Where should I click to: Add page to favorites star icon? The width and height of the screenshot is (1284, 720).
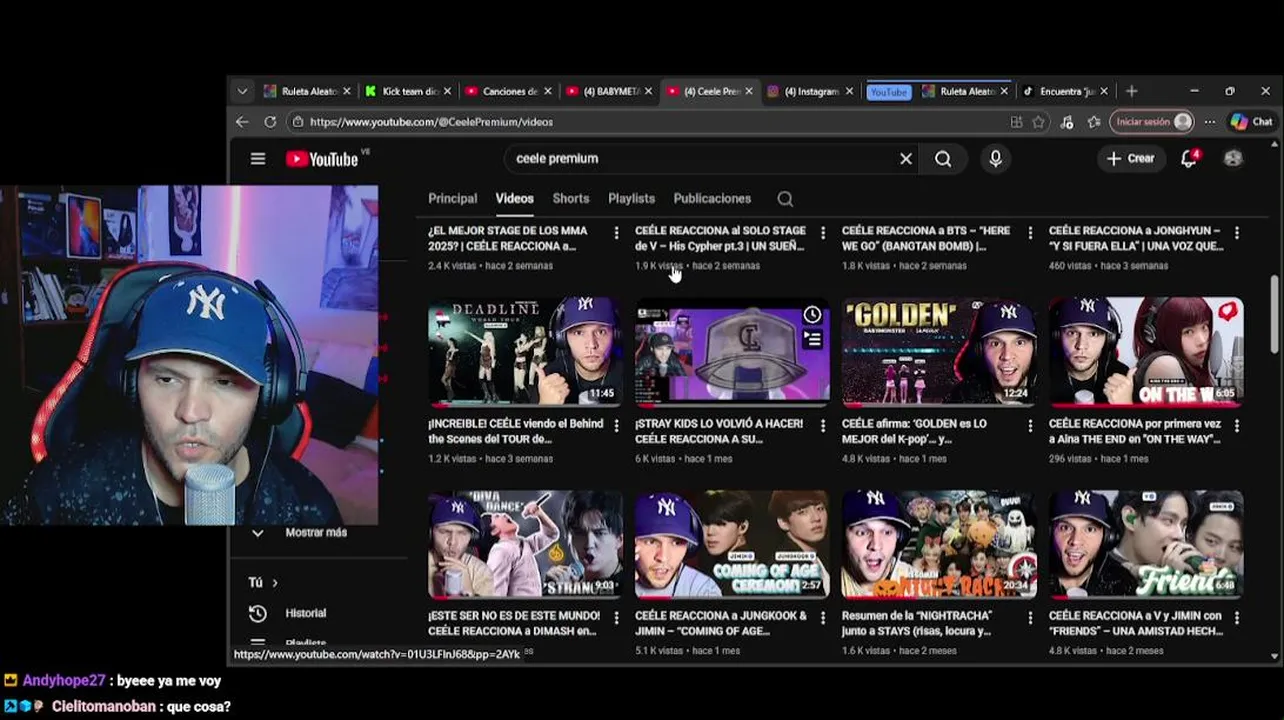(1039, 121)
